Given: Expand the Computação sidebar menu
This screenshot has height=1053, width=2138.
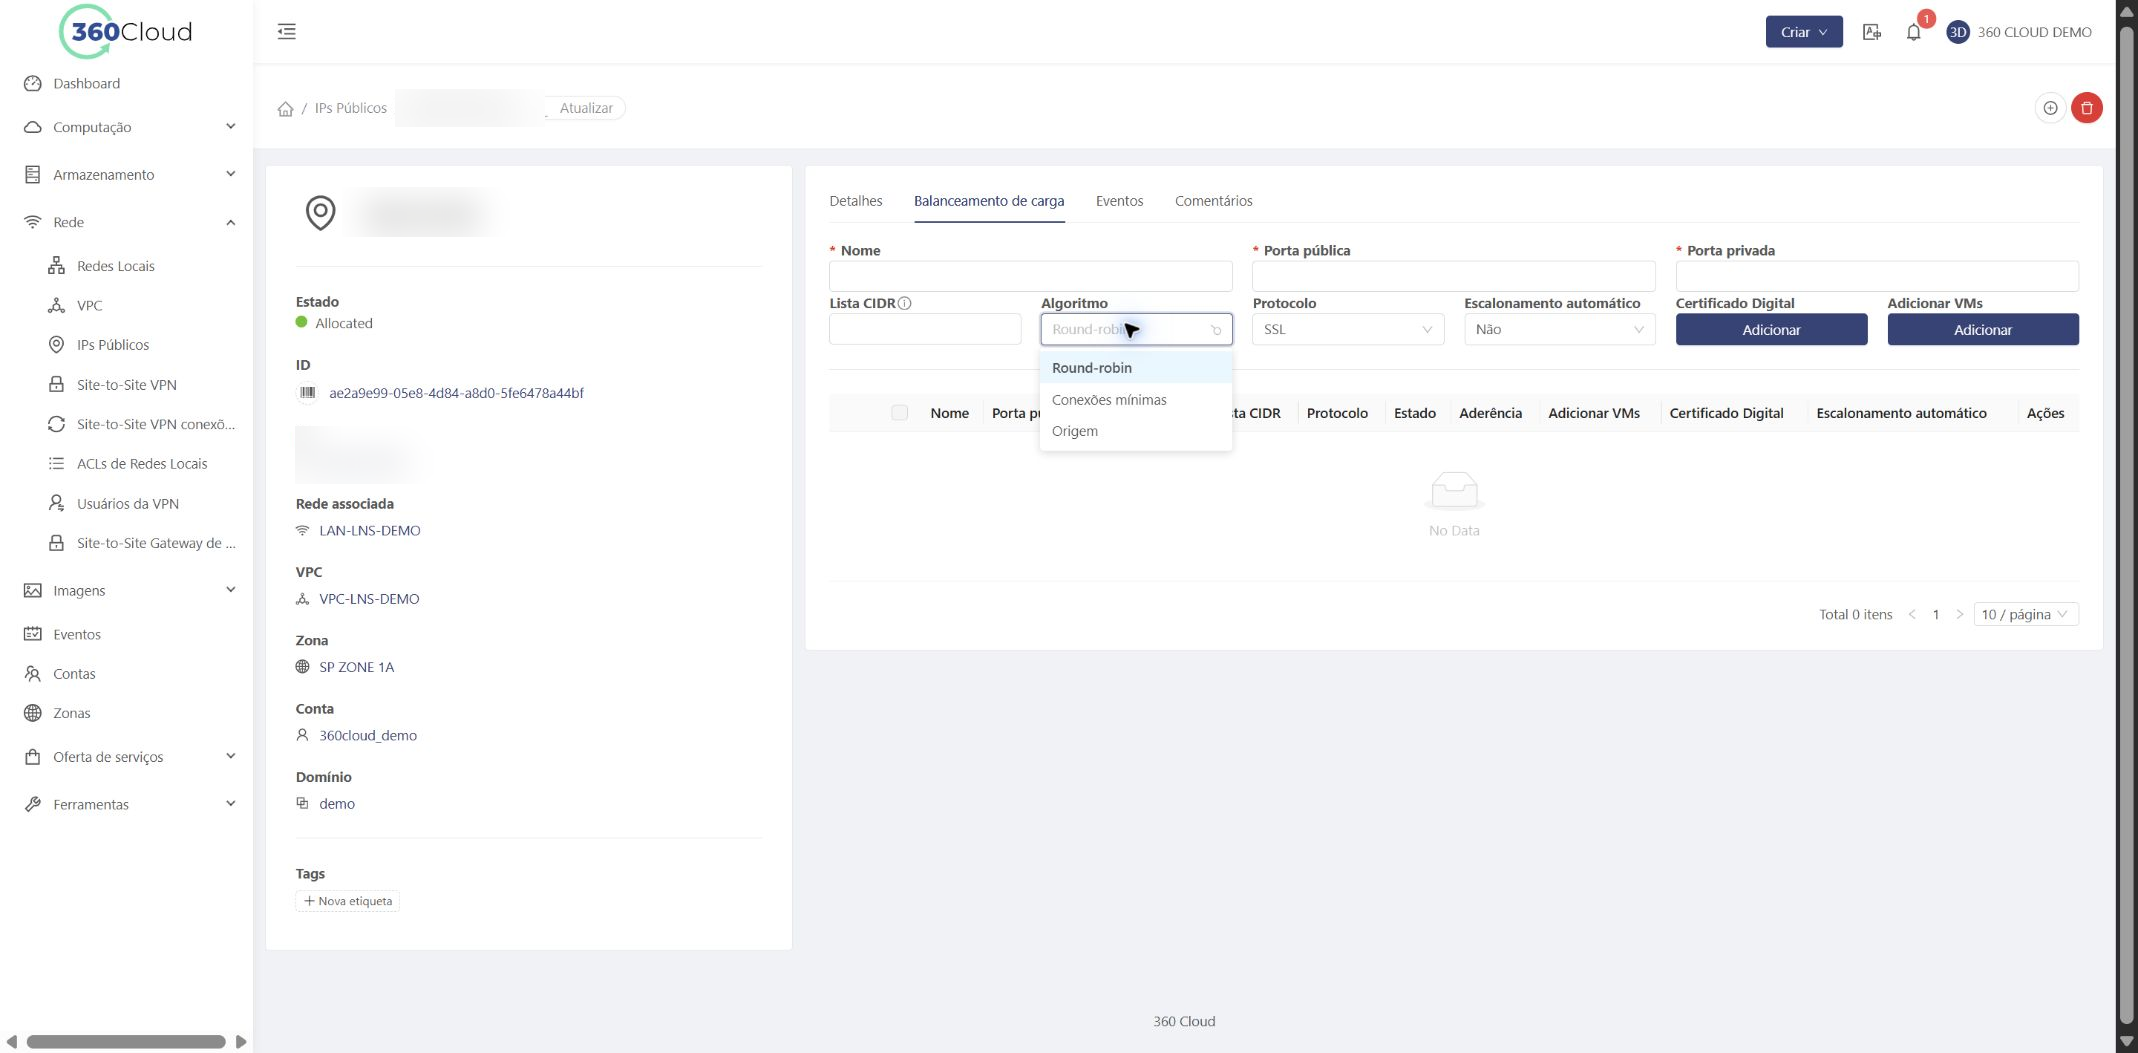Looking at the screenshot, I should click(x=129, y=127).
